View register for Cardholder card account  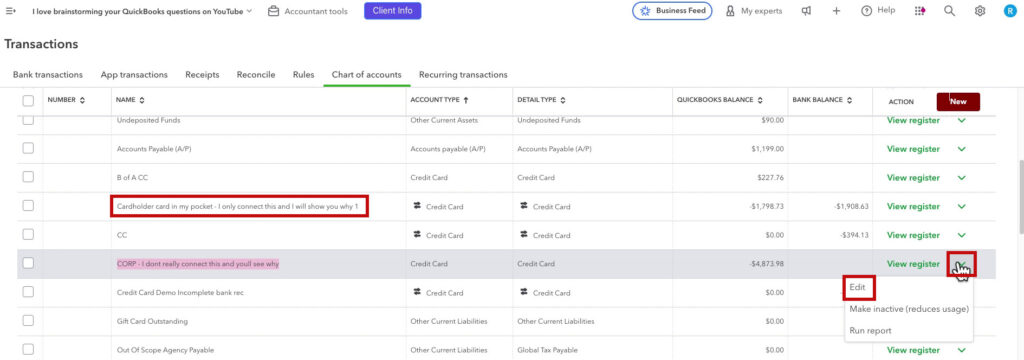coord(913,206)
